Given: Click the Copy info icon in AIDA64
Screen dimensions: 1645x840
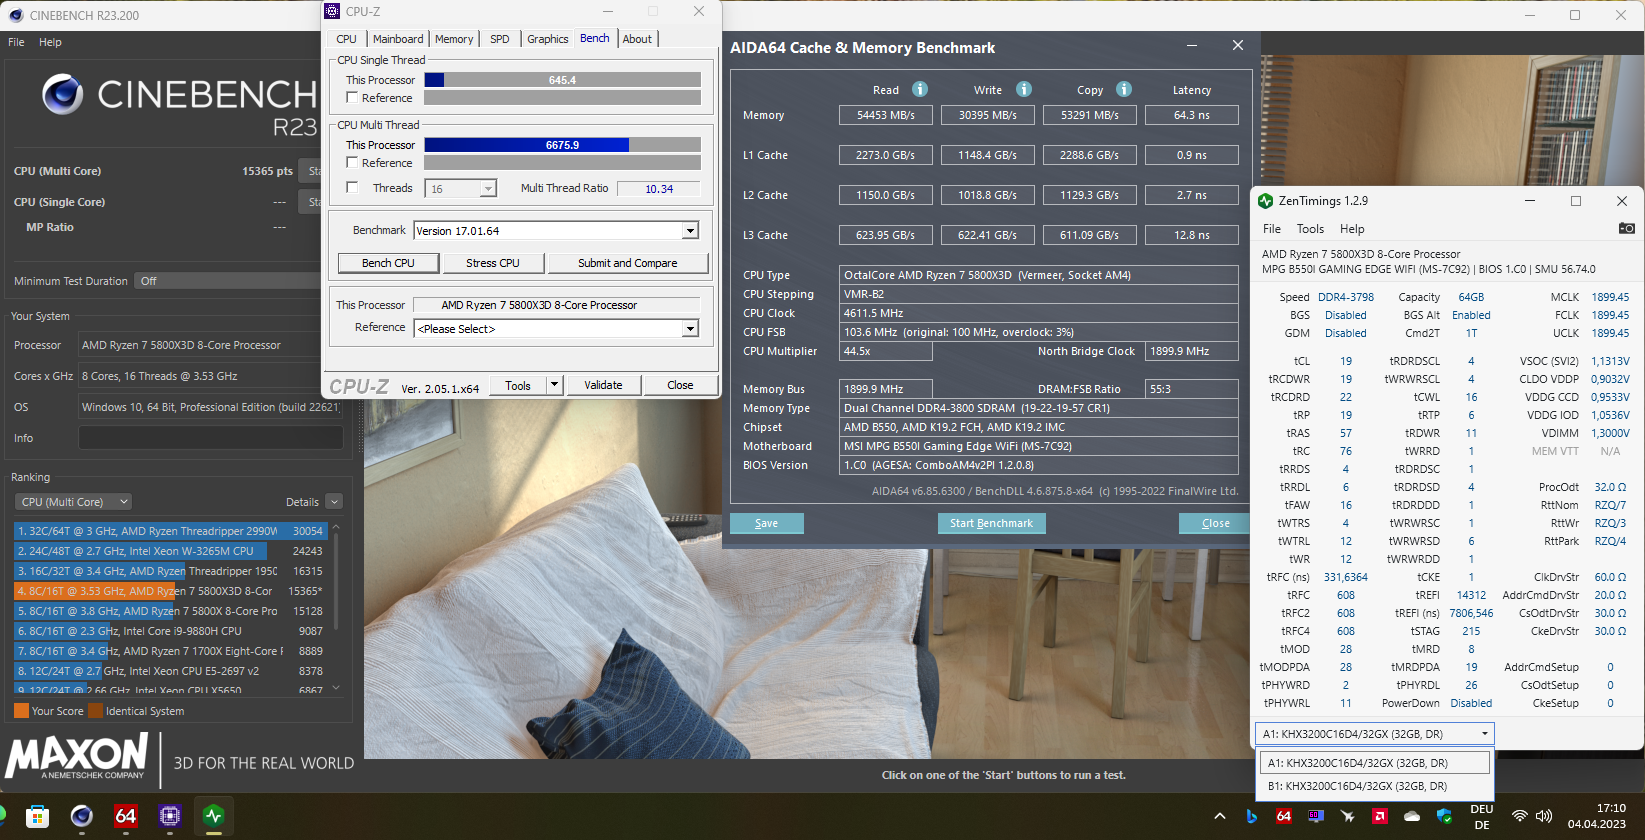Looking at the screenshot, I should 1124,89.
